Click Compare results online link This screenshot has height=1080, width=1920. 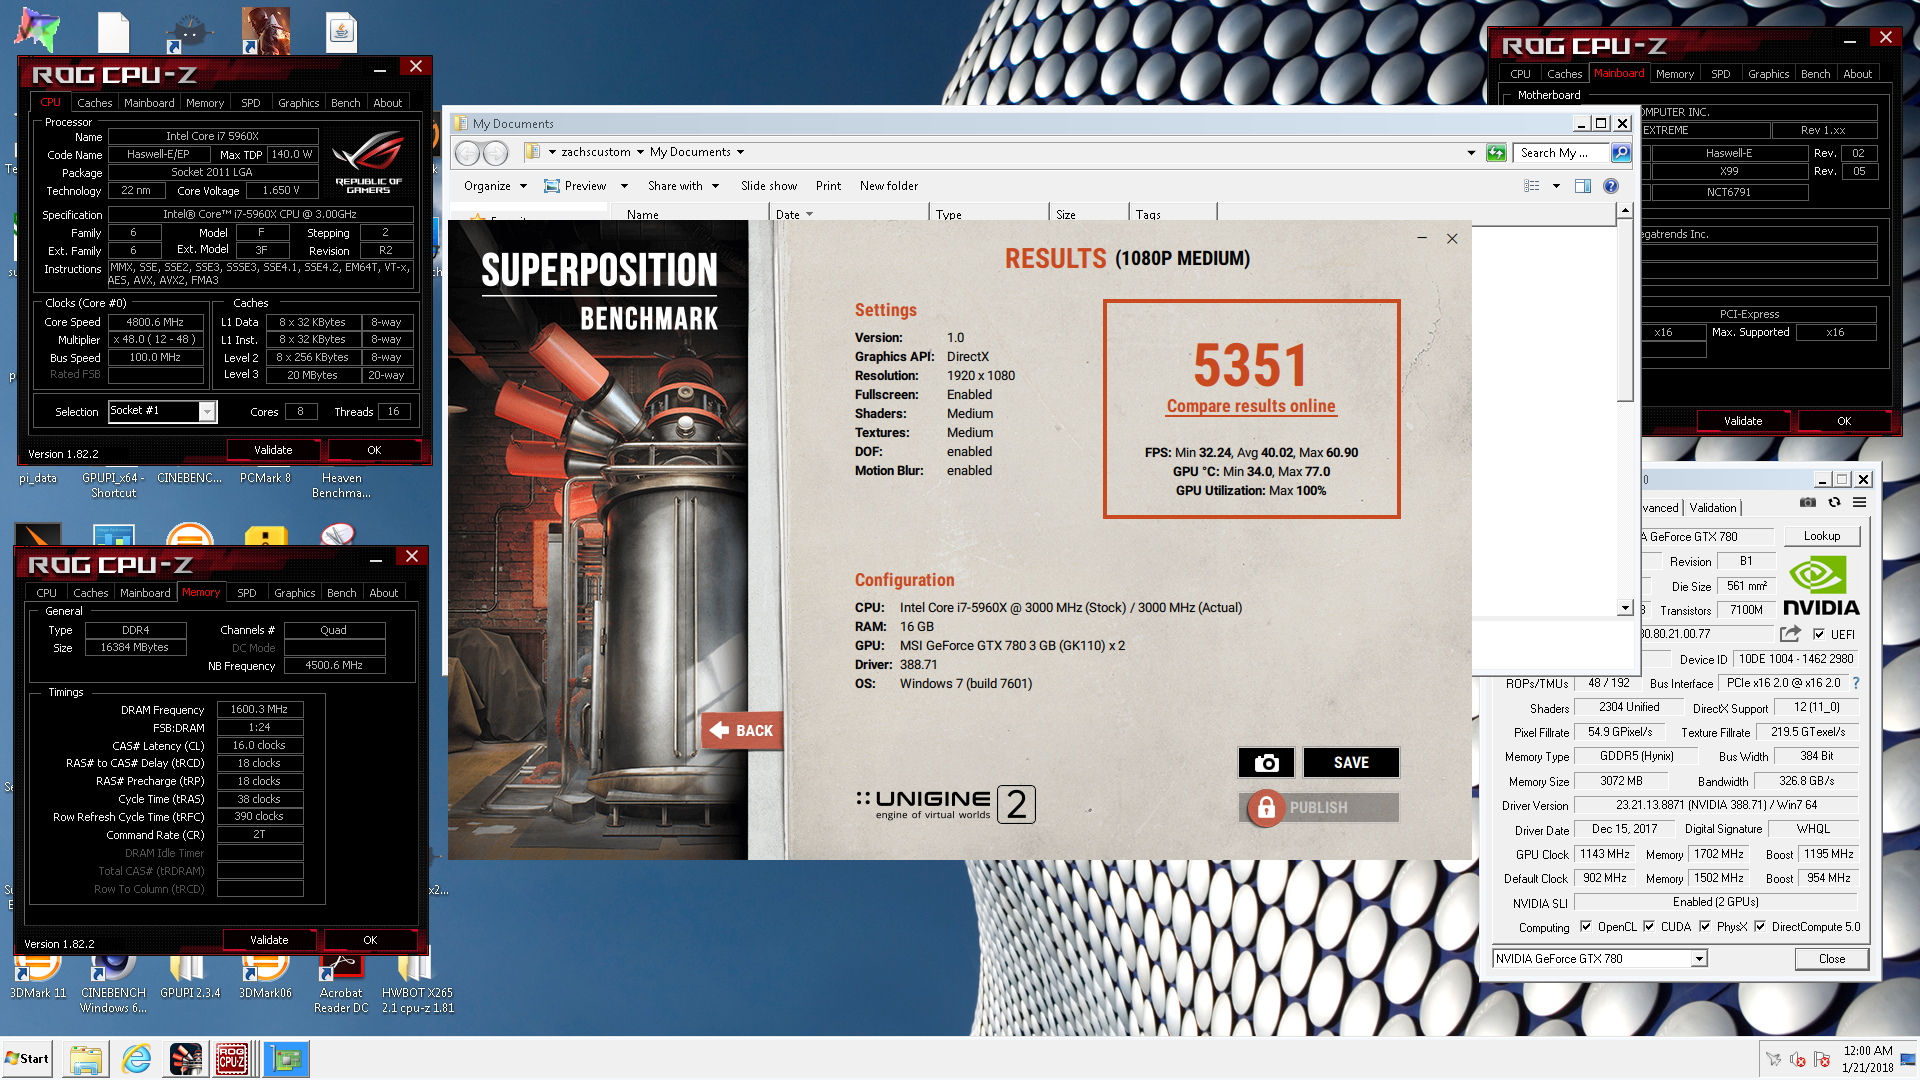click(1251, 406)
